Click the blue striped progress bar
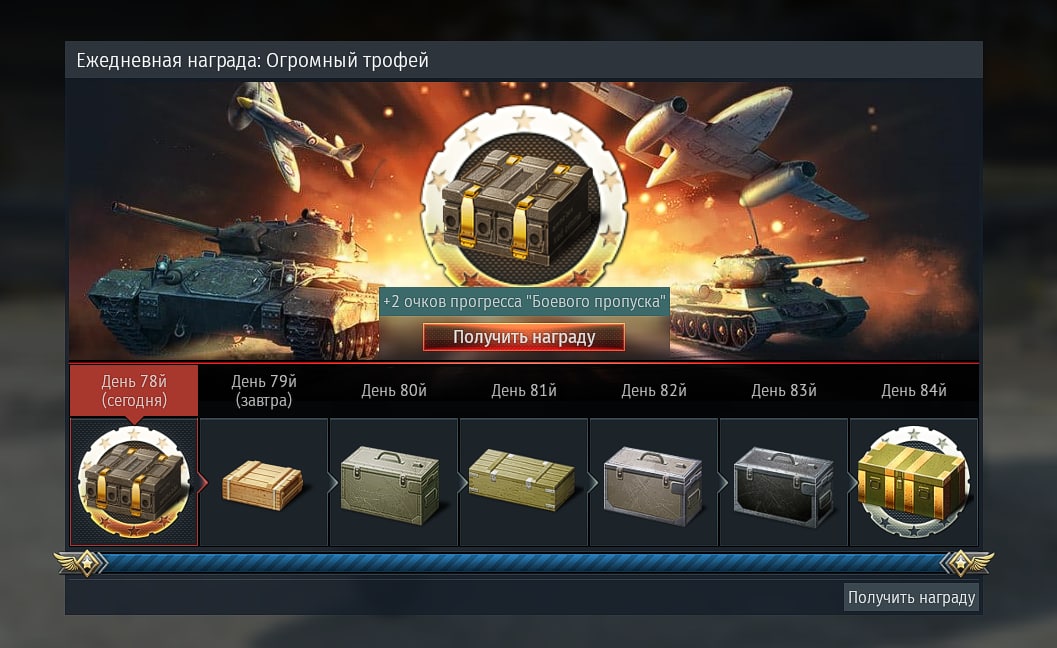The image size is (1057, 648). click(x=523, y=563)
